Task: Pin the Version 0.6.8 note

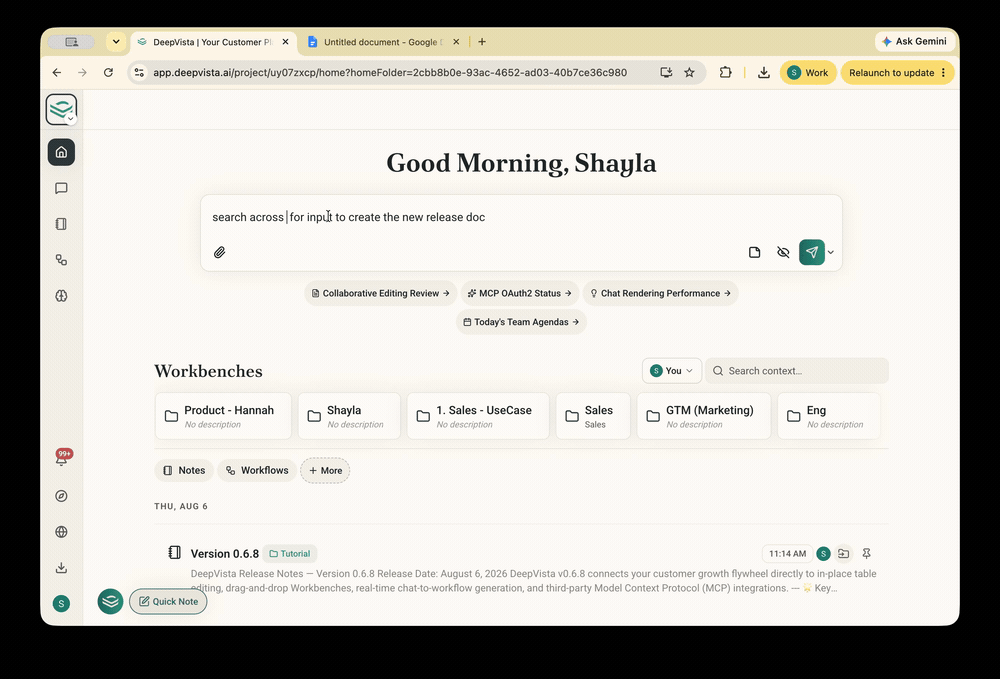Action: 866,553
